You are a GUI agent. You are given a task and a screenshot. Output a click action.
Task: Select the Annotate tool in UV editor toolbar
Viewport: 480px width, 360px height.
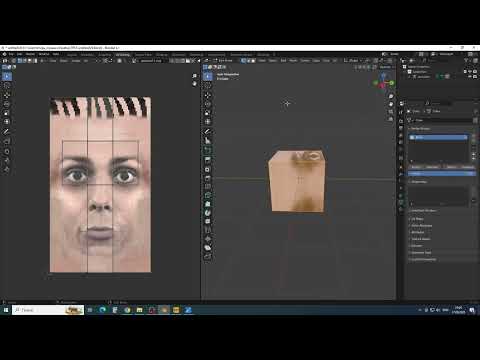pyautogui.click(x=7, y=132)
